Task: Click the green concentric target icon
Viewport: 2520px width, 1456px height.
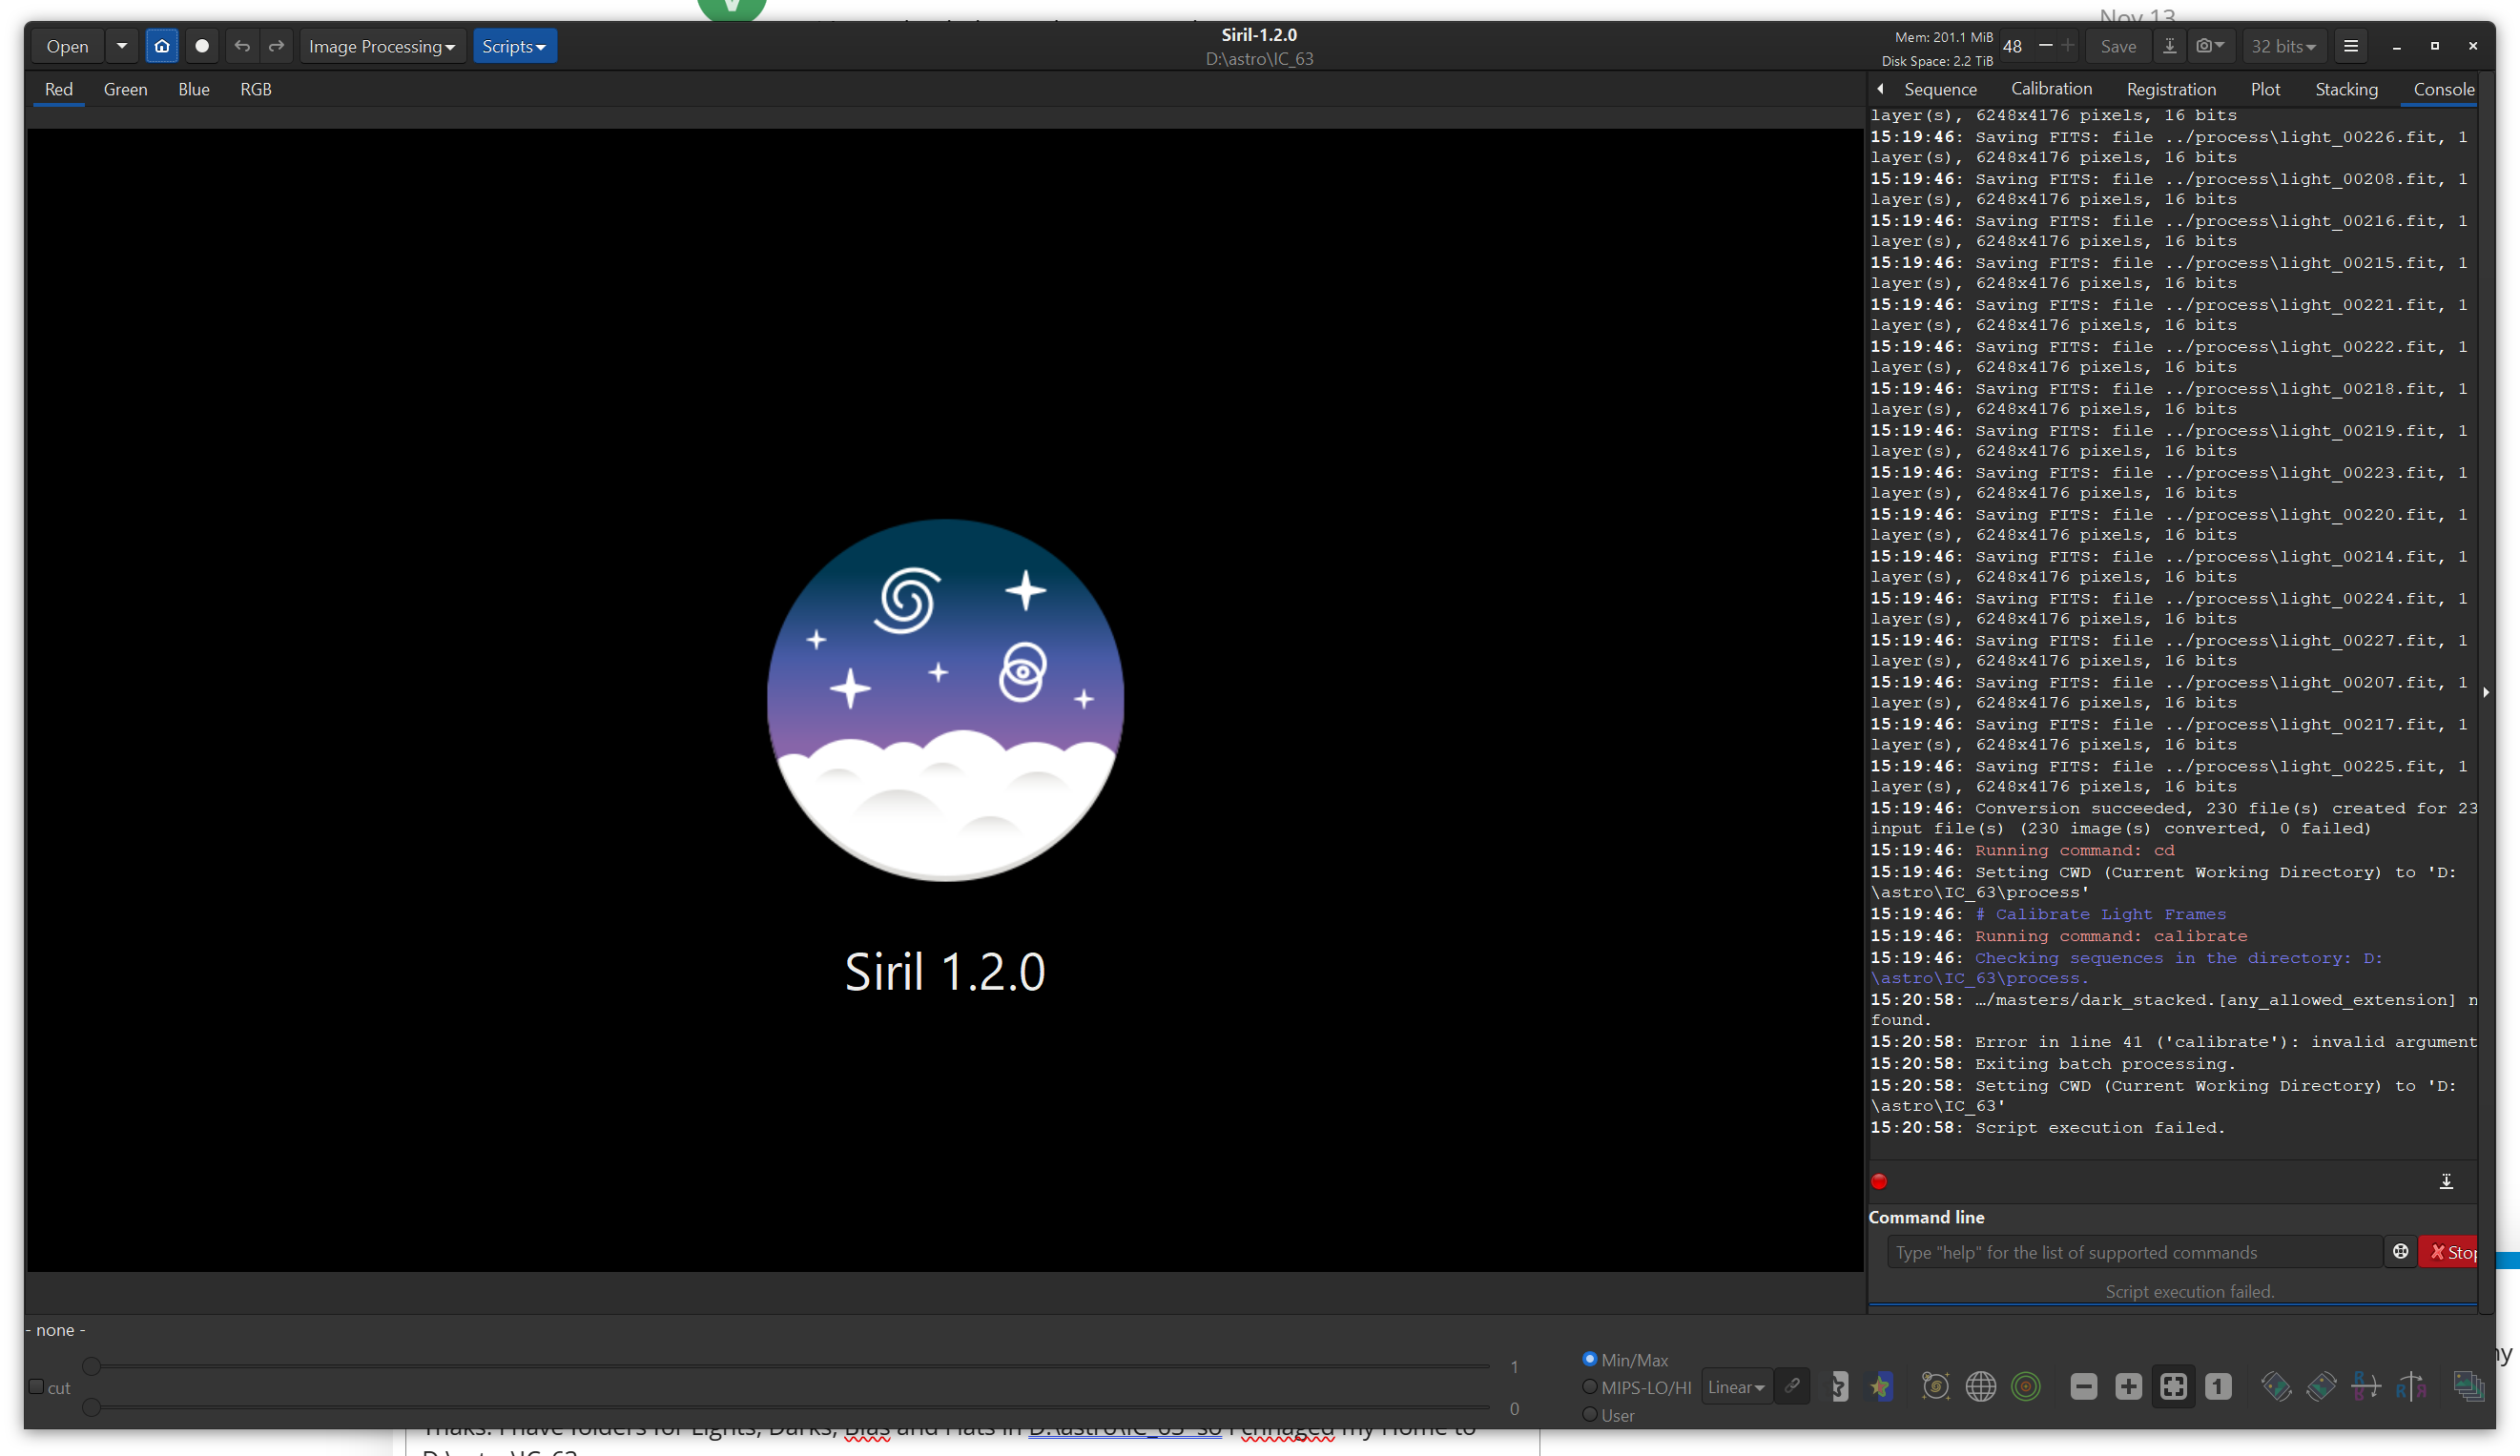Action: click(x=2025, y=1386)
